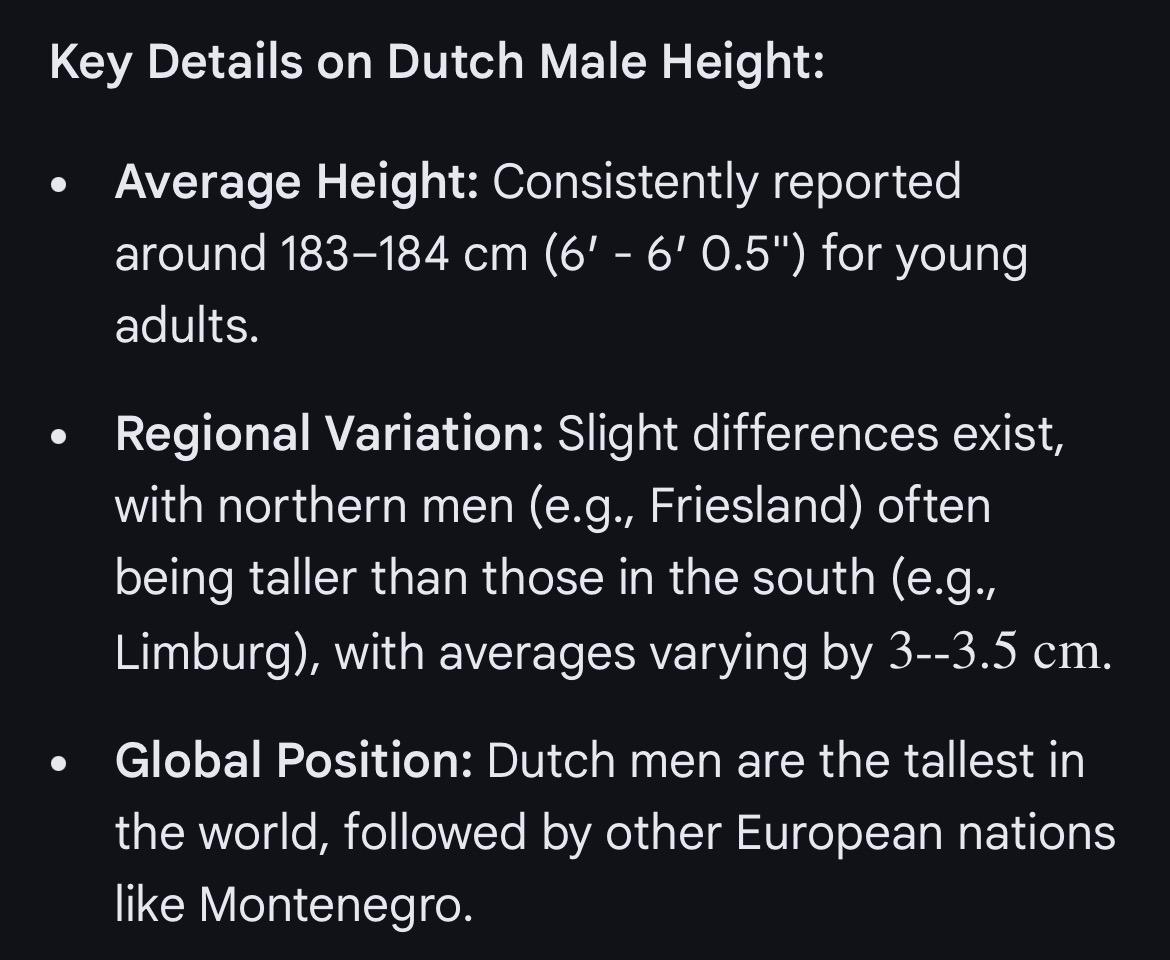Click the word "adults." ending the first bullet
1170x960 pixels.
click(187, 327)
